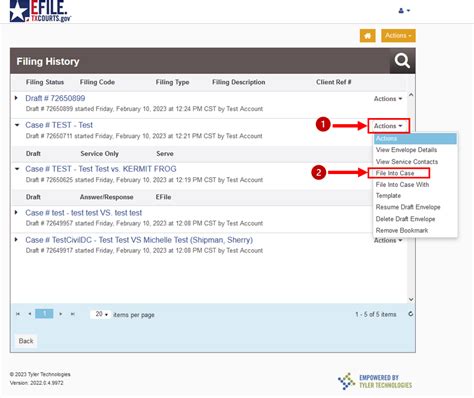Go to the next page
The image size is (474, 398).
(x=60, y=314)
